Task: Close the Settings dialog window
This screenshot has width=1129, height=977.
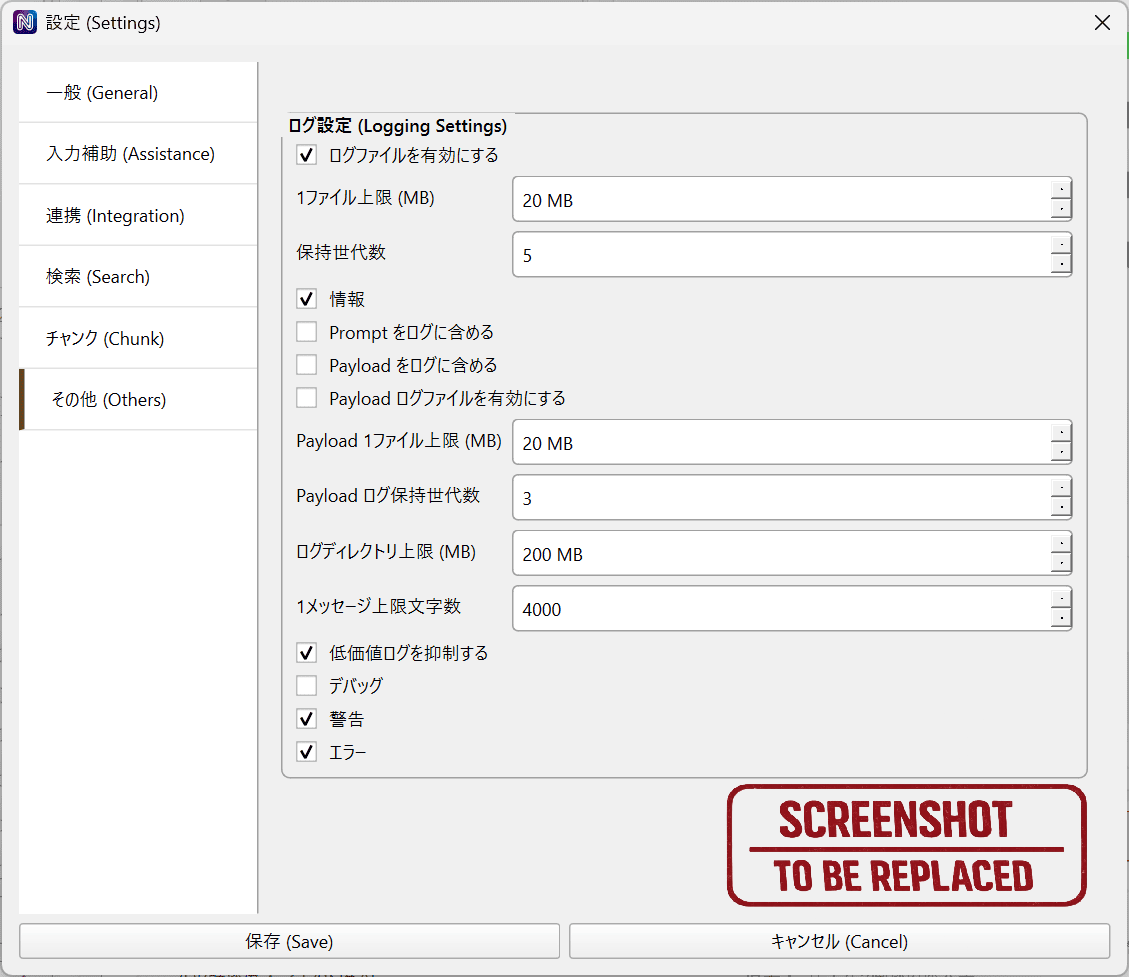Action: (1102, 23)
